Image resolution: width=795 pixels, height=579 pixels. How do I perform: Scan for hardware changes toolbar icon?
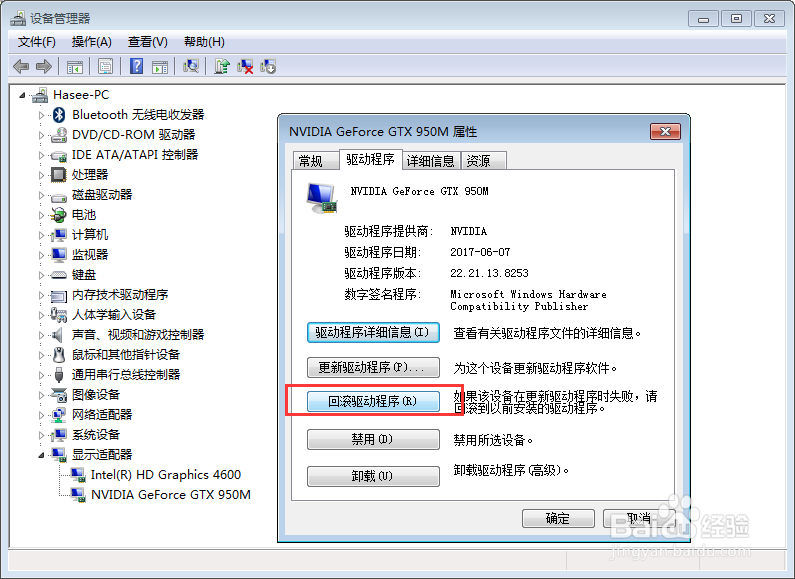[x=191, y=66]
